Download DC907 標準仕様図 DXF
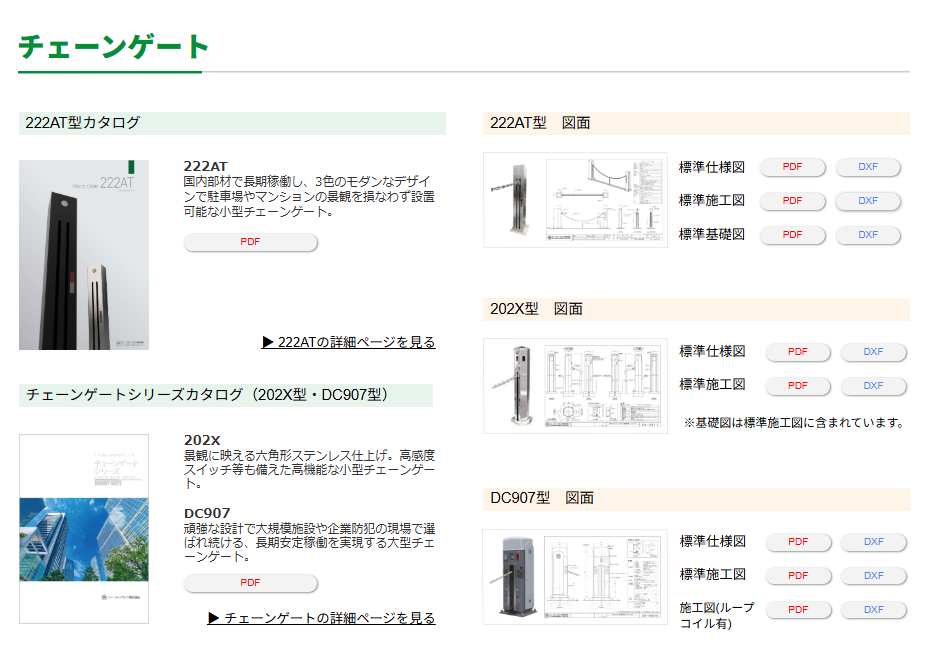Viewport: 933px width, 655px height. coord(873,542)
